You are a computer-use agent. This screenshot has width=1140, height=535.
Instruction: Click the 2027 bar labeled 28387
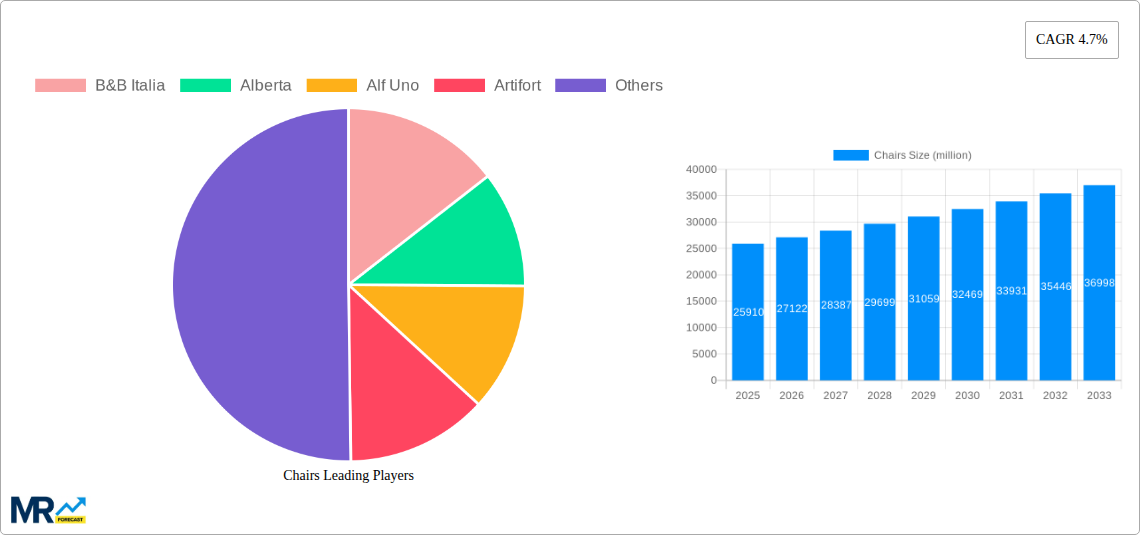[836, 305]
